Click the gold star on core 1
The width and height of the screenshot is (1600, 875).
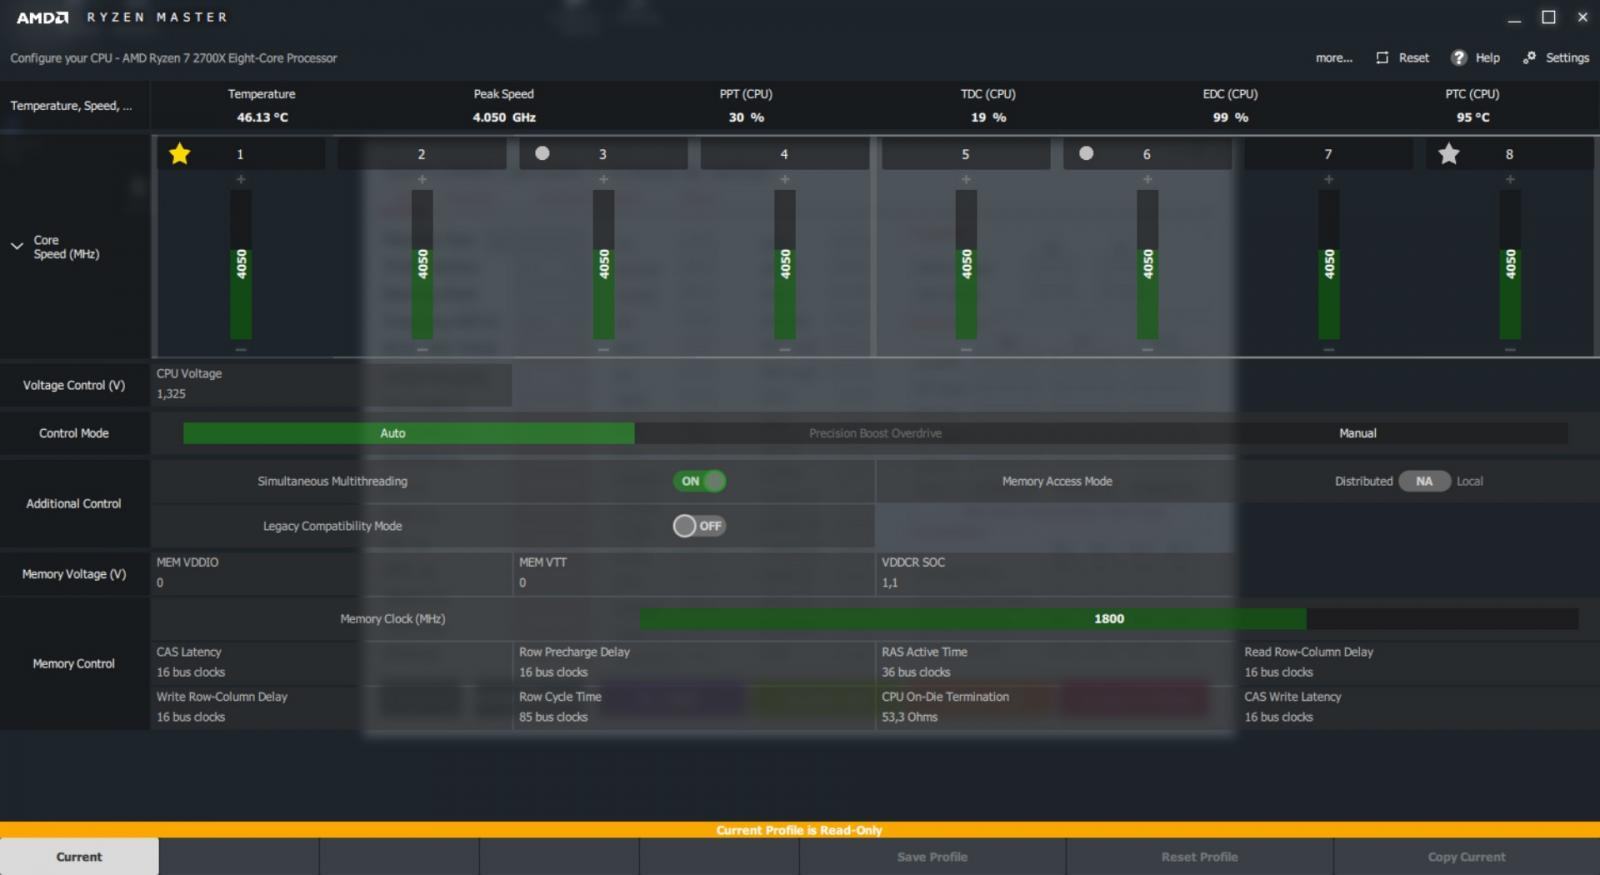(x=179, y=154)
